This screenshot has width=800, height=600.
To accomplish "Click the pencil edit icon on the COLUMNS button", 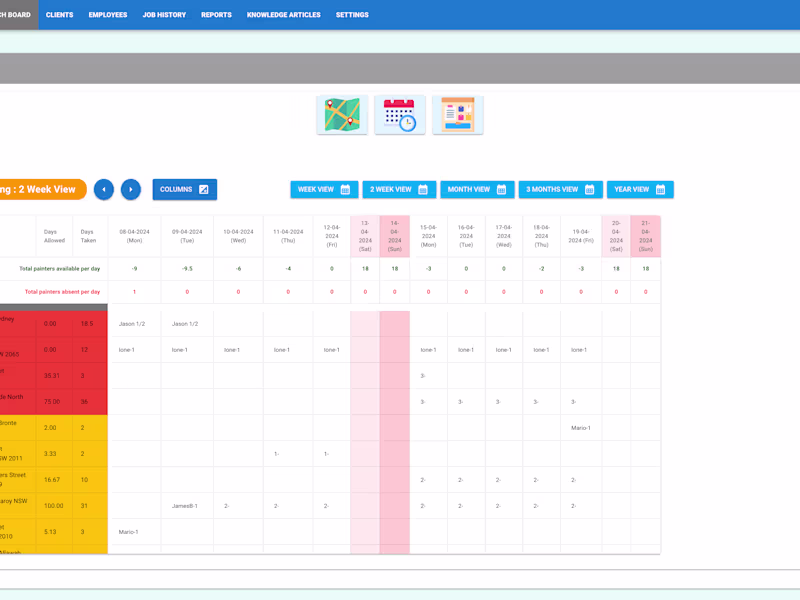I will click(x=205, y=189).
